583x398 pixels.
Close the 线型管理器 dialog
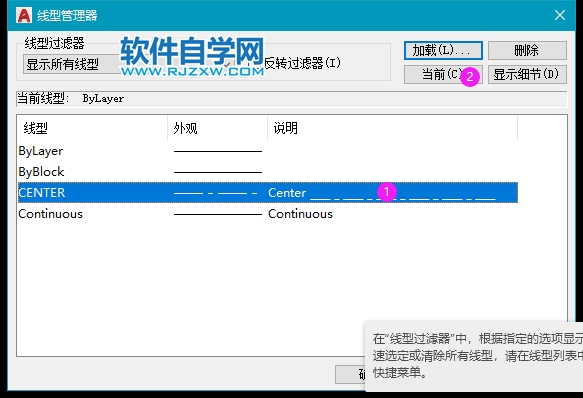(560, 15)
